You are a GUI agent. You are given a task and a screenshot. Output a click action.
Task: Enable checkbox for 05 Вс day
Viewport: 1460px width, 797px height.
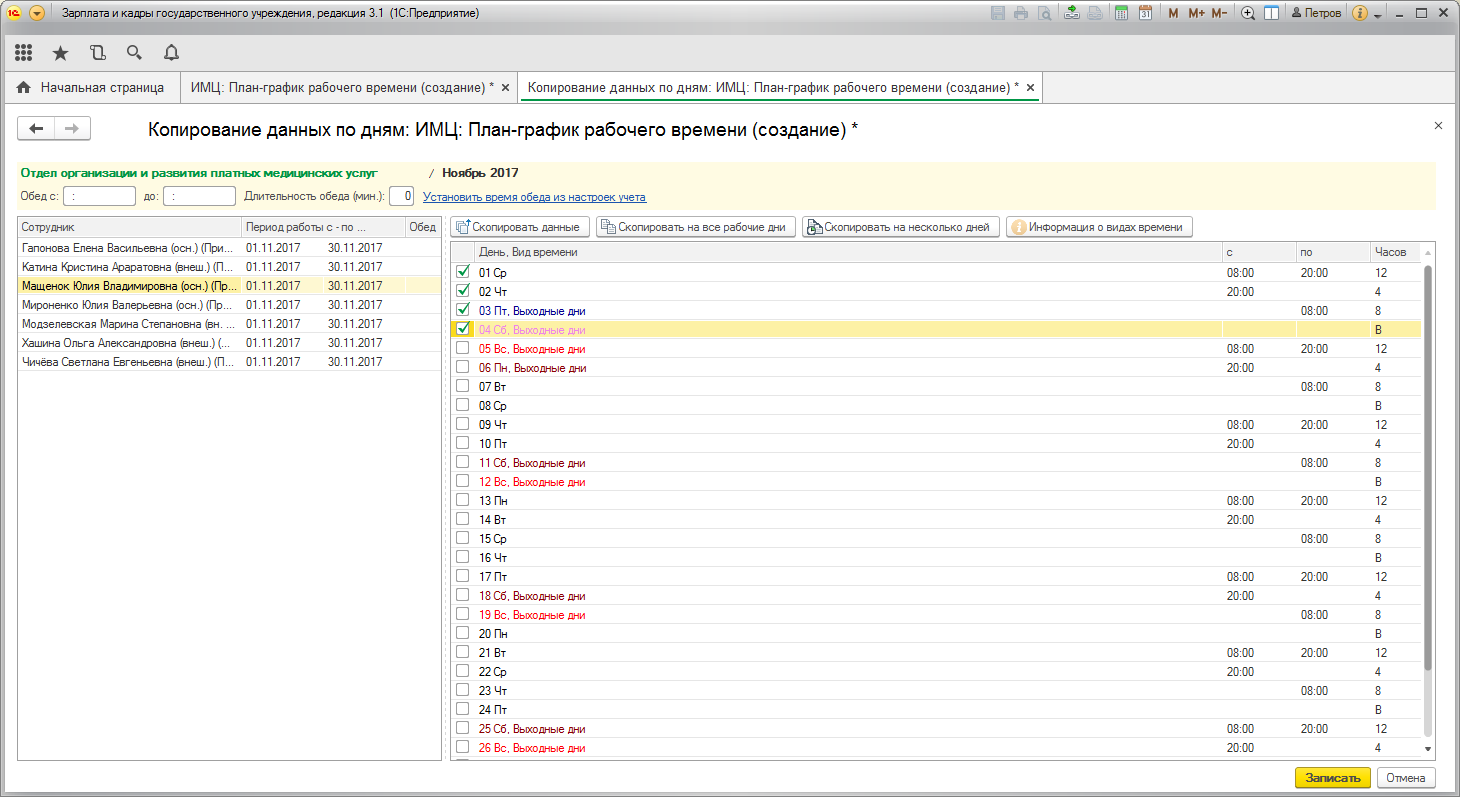pyautogui.click(x=462, y=348)
